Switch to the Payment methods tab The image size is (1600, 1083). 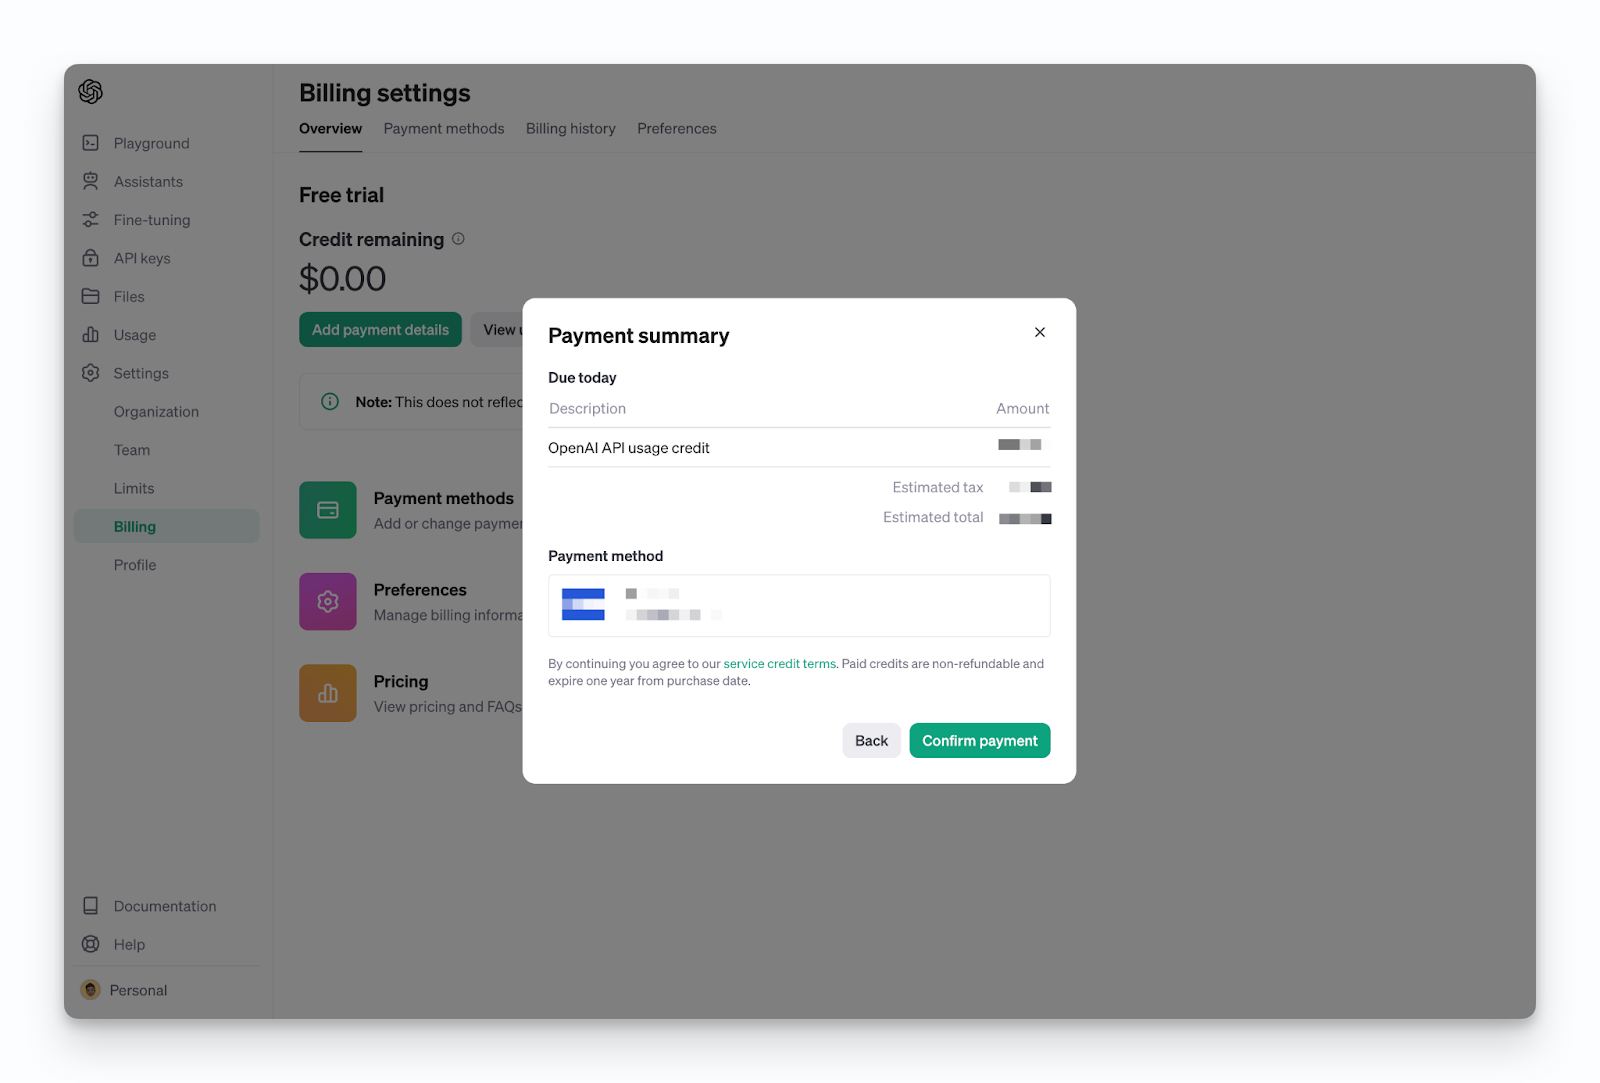coord(444,129)
